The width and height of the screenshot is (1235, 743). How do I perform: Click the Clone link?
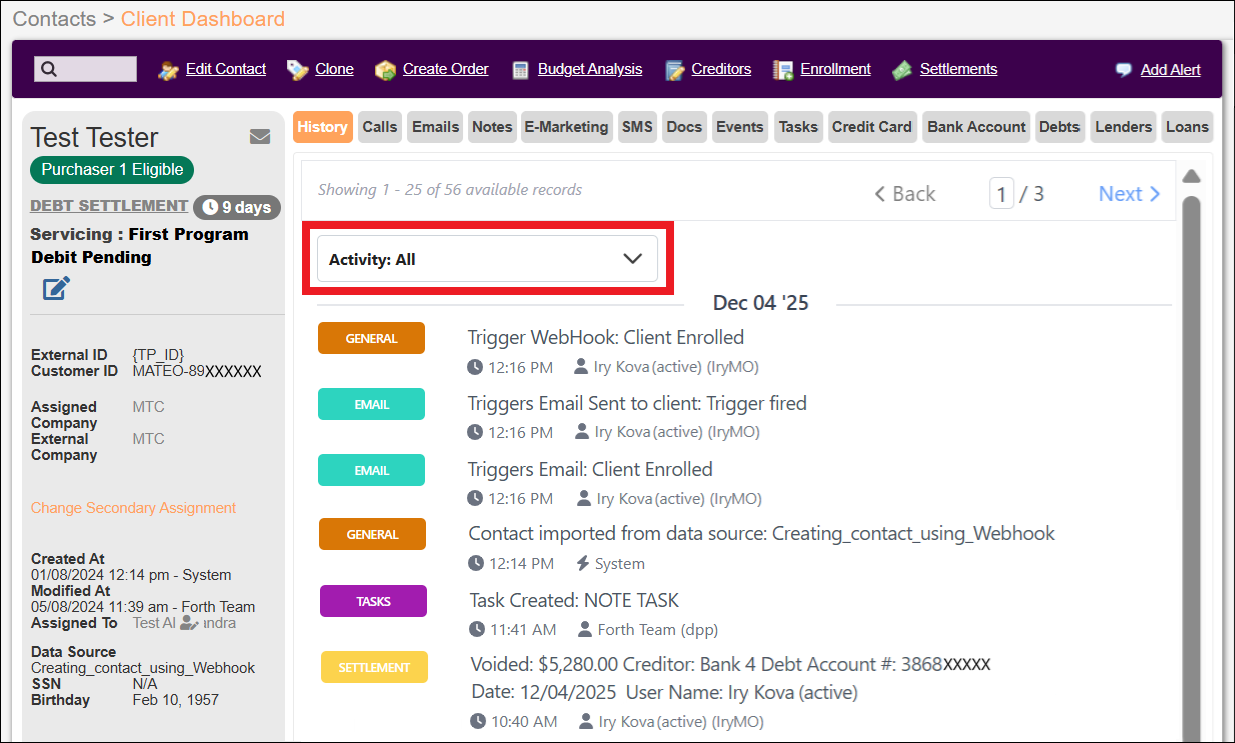pos(334,69)
